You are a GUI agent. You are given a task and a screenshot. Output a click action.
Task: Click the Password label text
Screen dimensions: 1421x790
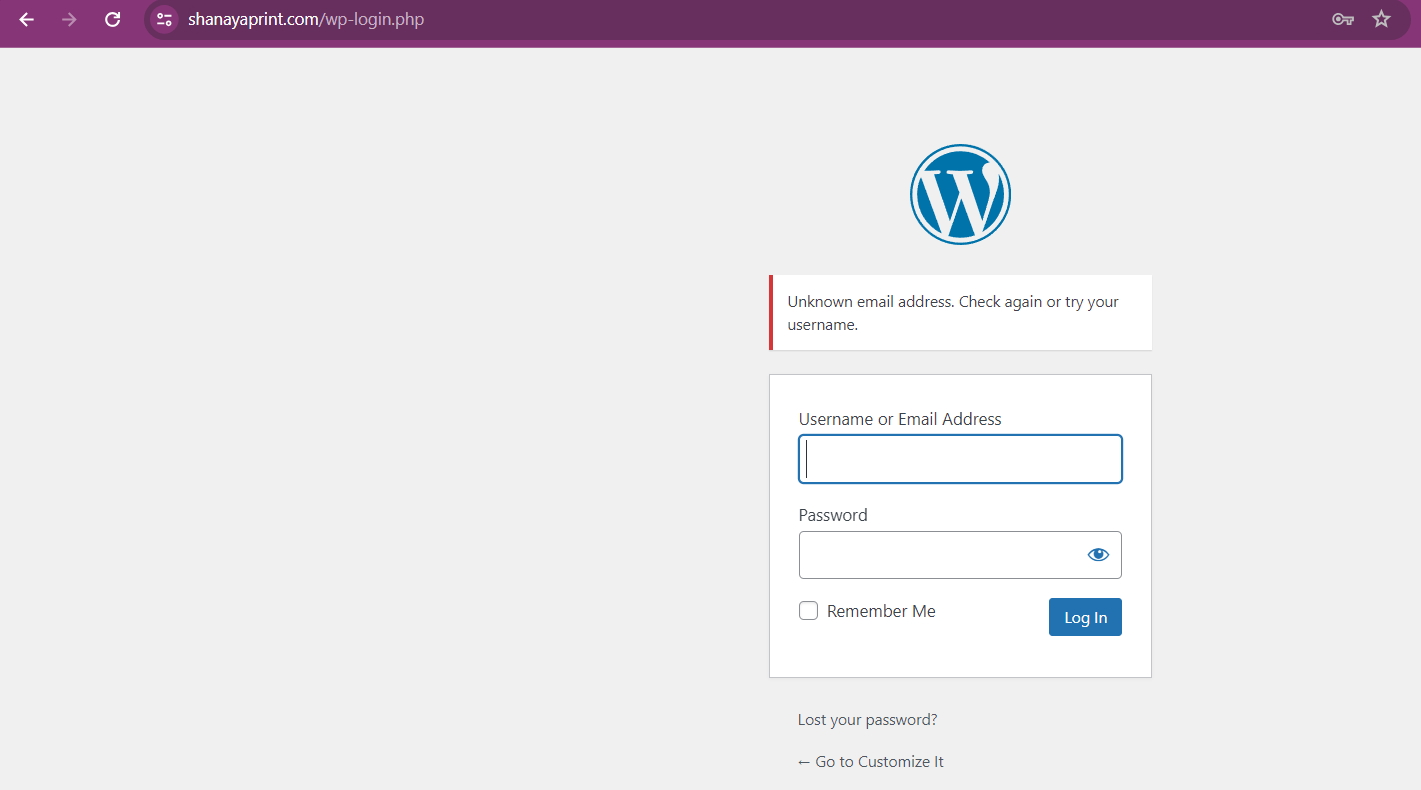833,515
